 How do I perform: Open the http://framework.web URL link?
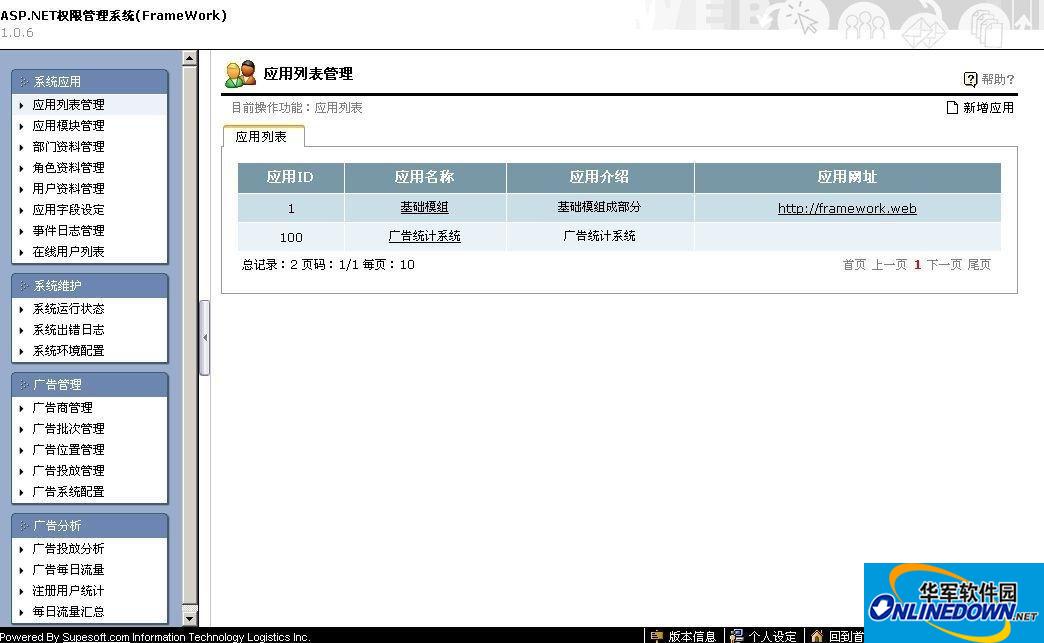(x=847, y=208)
